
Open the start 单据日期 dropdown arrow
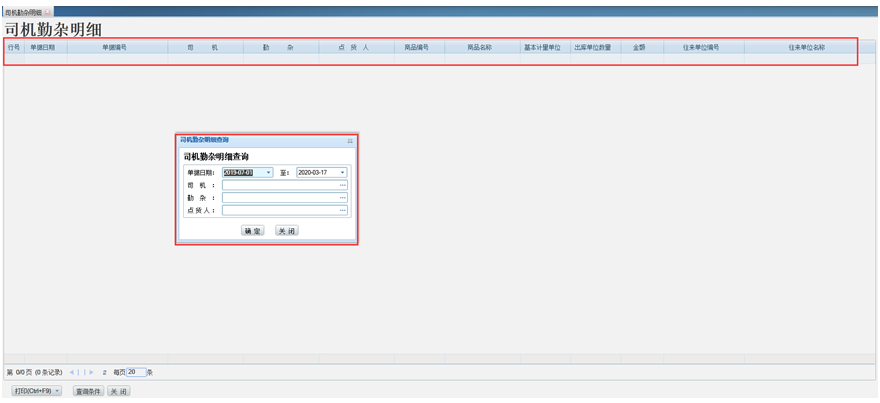tap(268, 173)
